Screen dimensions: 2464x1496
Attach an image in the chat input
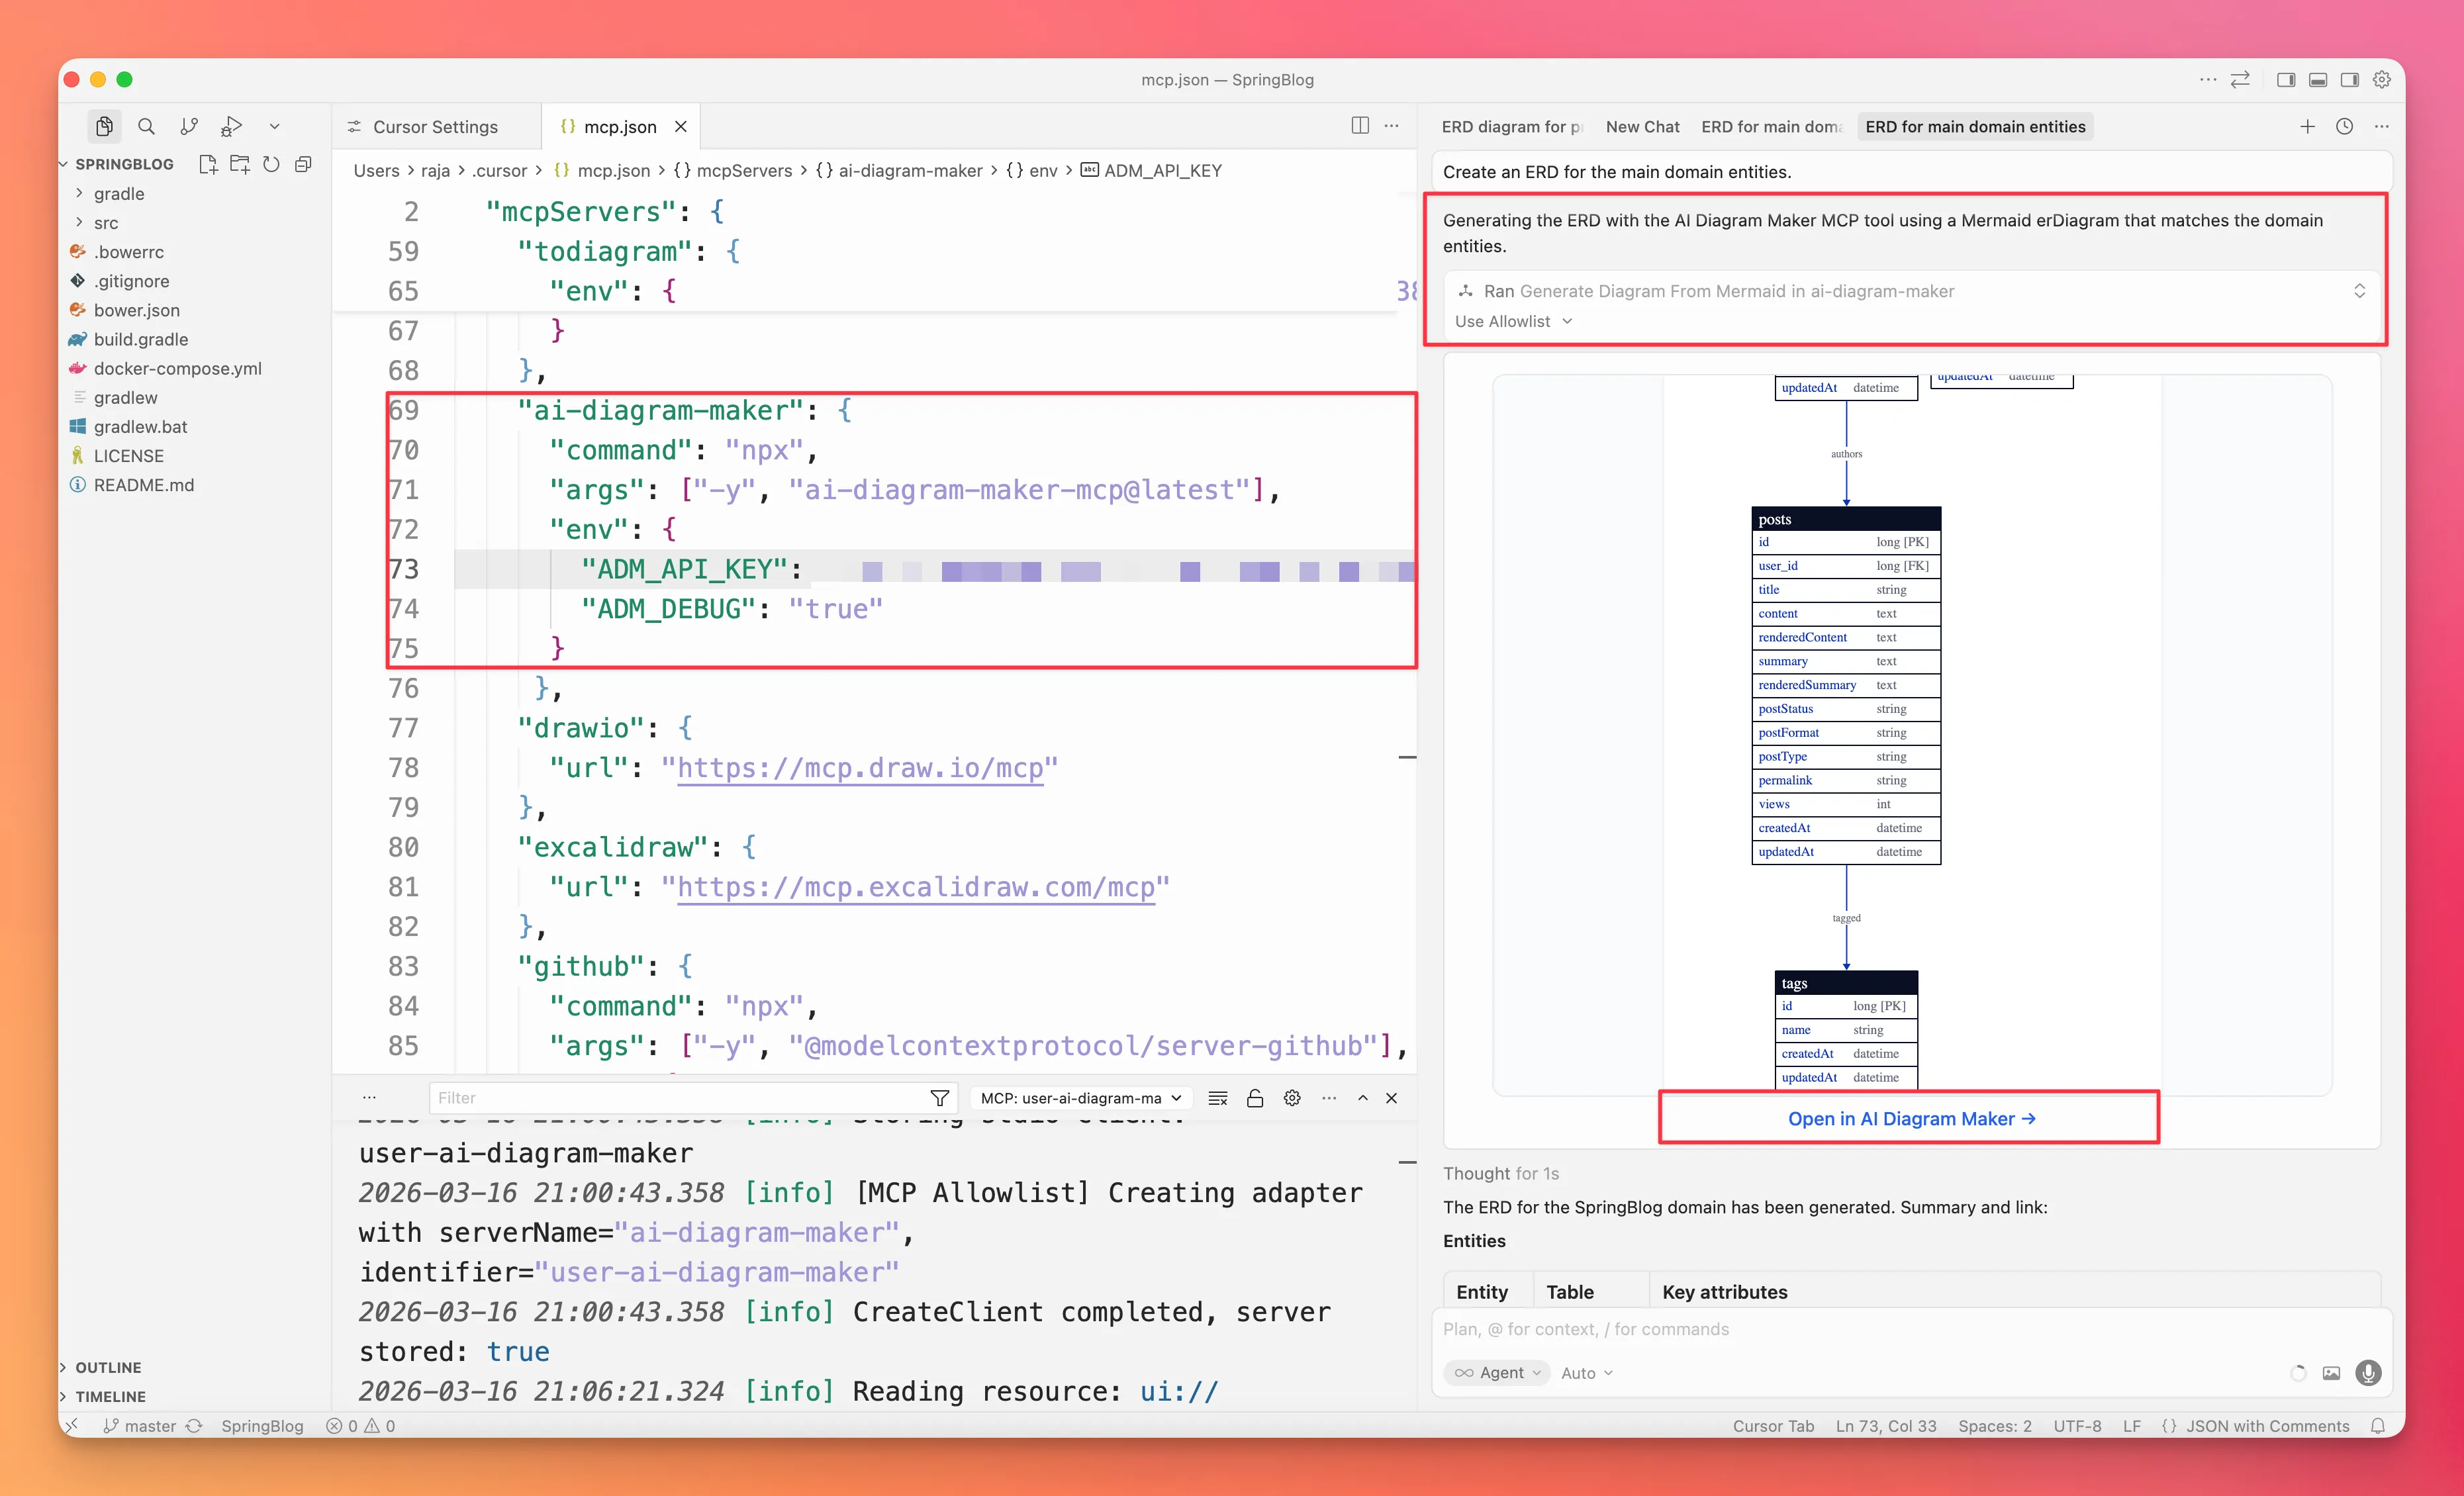click(x=2332, y=1373)
